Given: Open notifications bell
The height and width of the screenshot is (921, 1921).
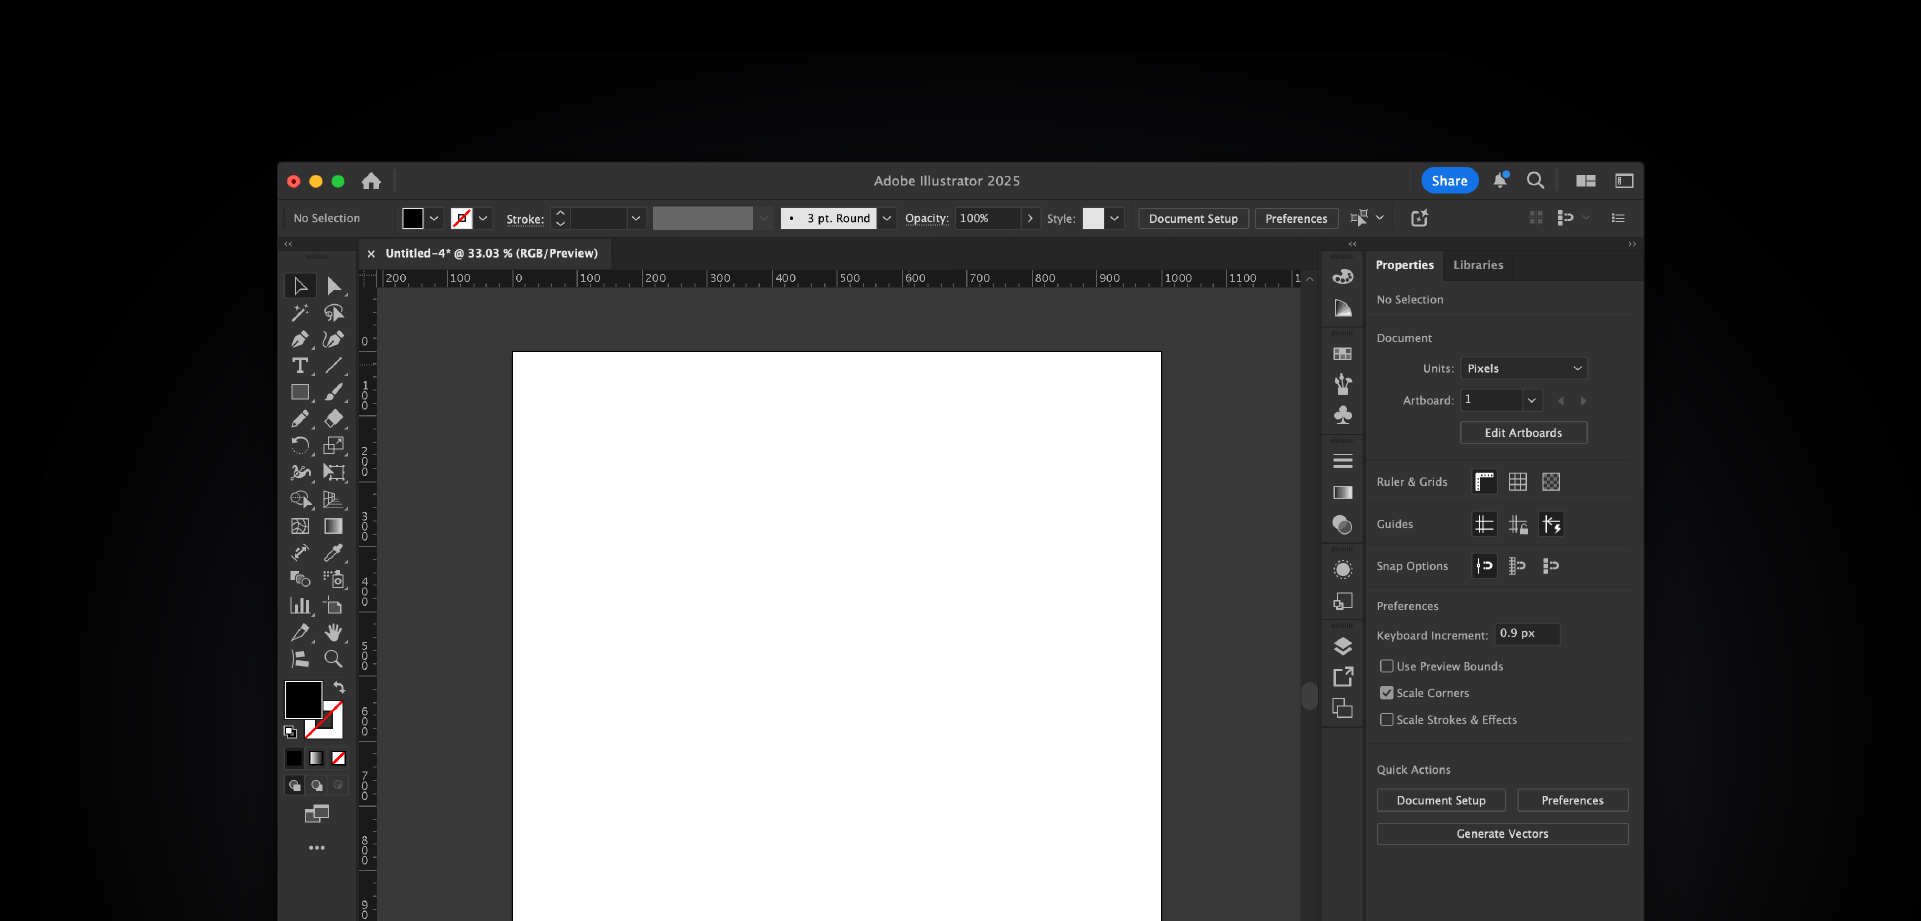Looking at the screenshot, I should [1500, 181].
